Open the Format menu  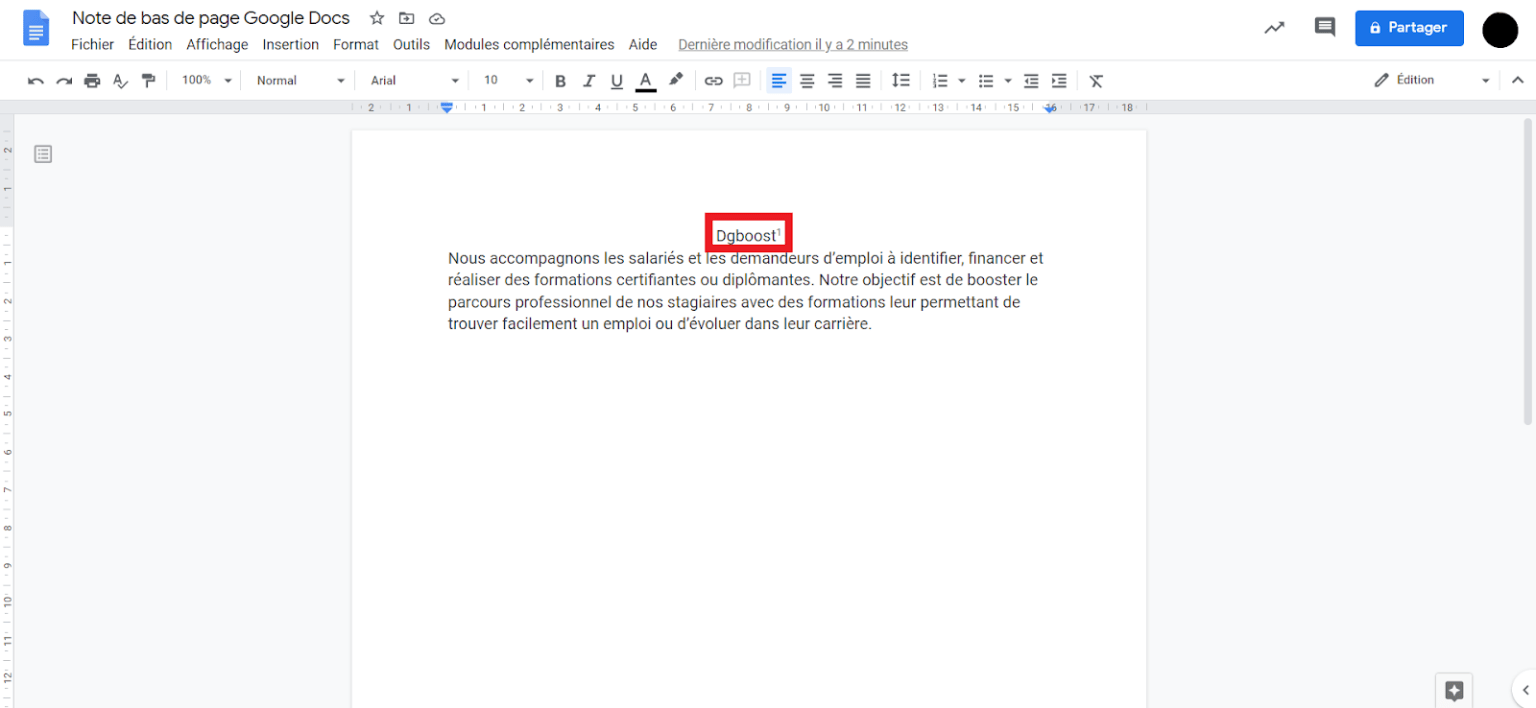[356, 44]
